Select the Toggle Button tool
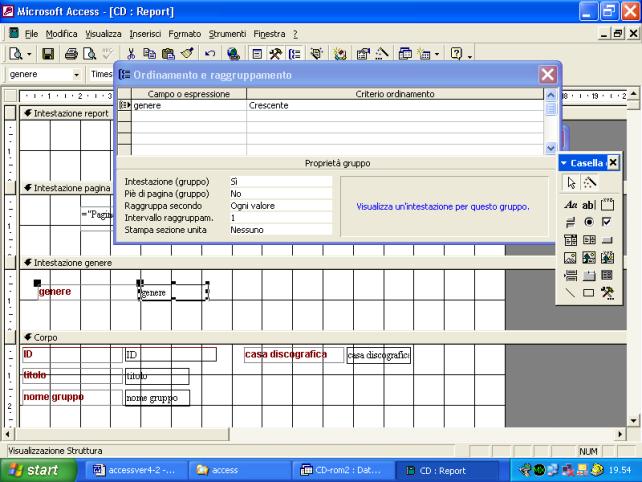Screen dimensions: 642x482 pos(570,222)
